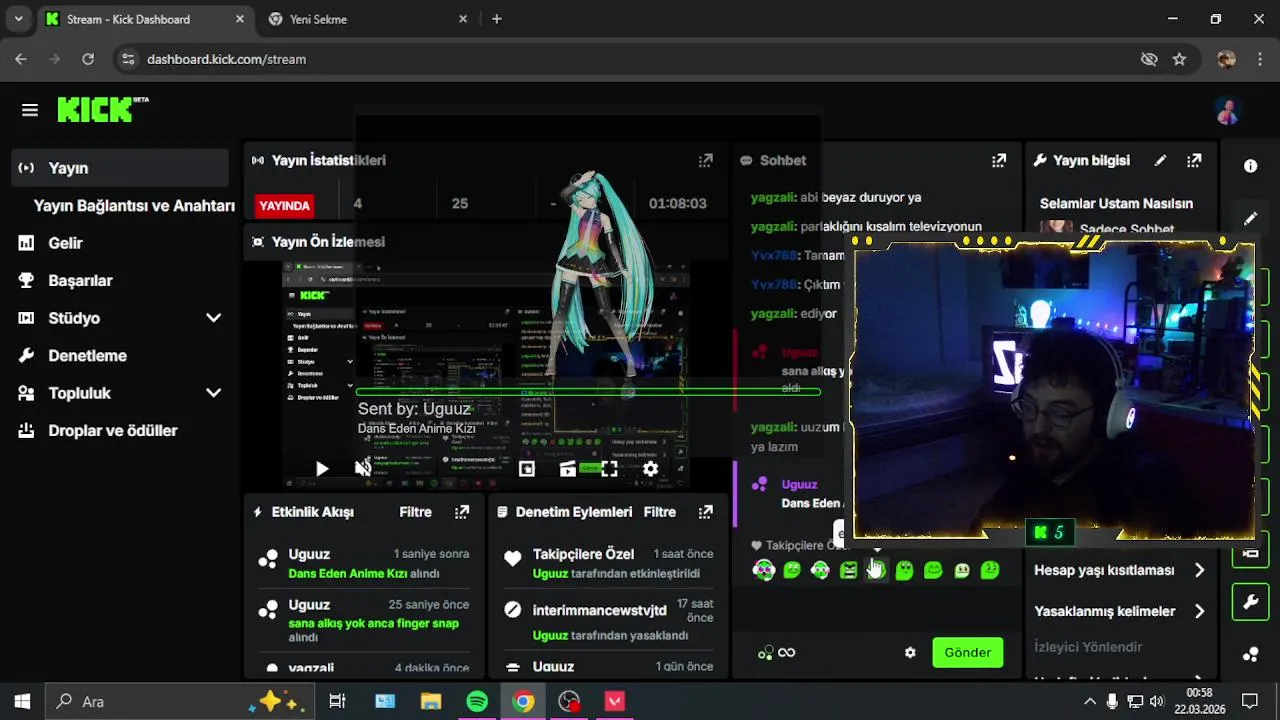The image size is (1280, 720).
Task: Reload the dashboard page
Action: tap(88, 59)
